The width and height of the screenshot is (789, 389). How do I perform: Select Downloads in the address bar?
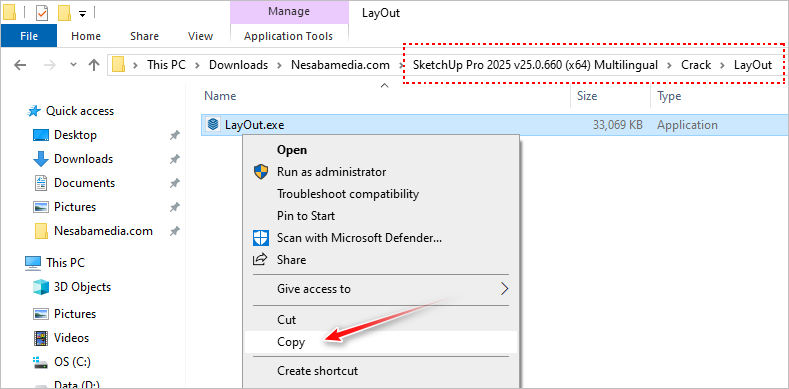coord(239,65)
